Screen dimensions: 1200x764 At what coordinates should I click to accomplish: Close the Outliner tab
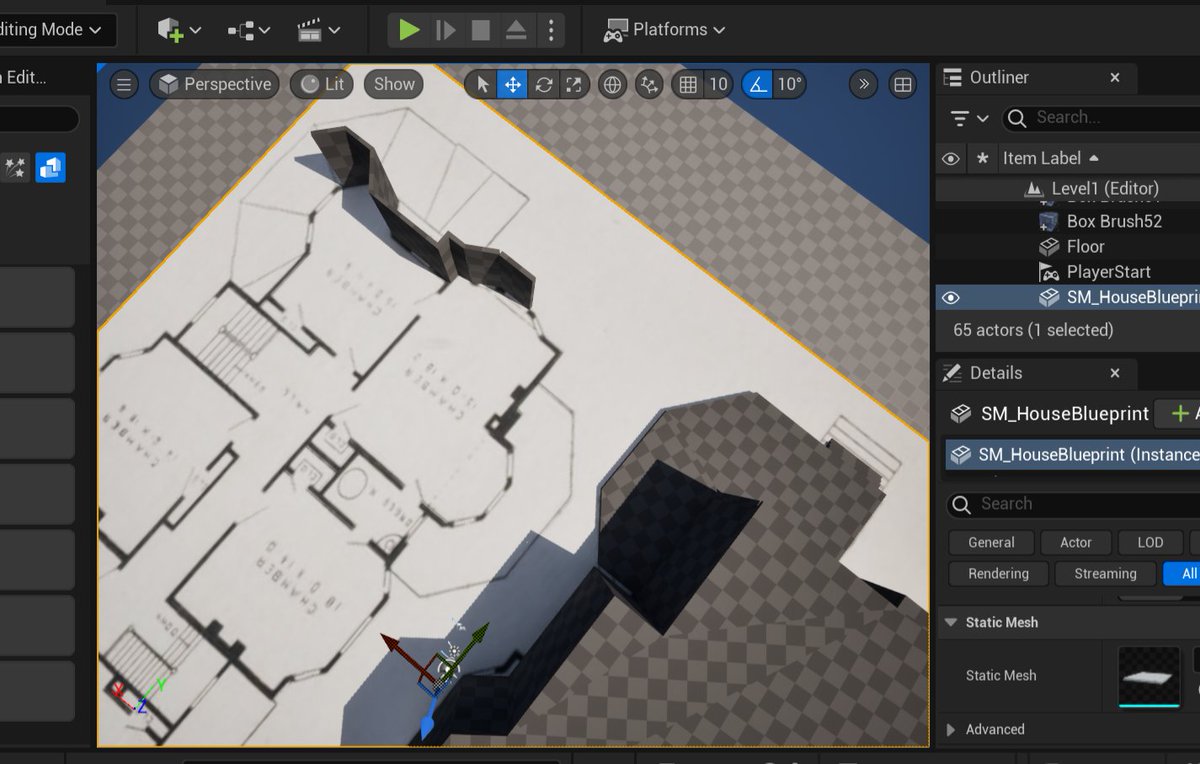pos(1115,77)
